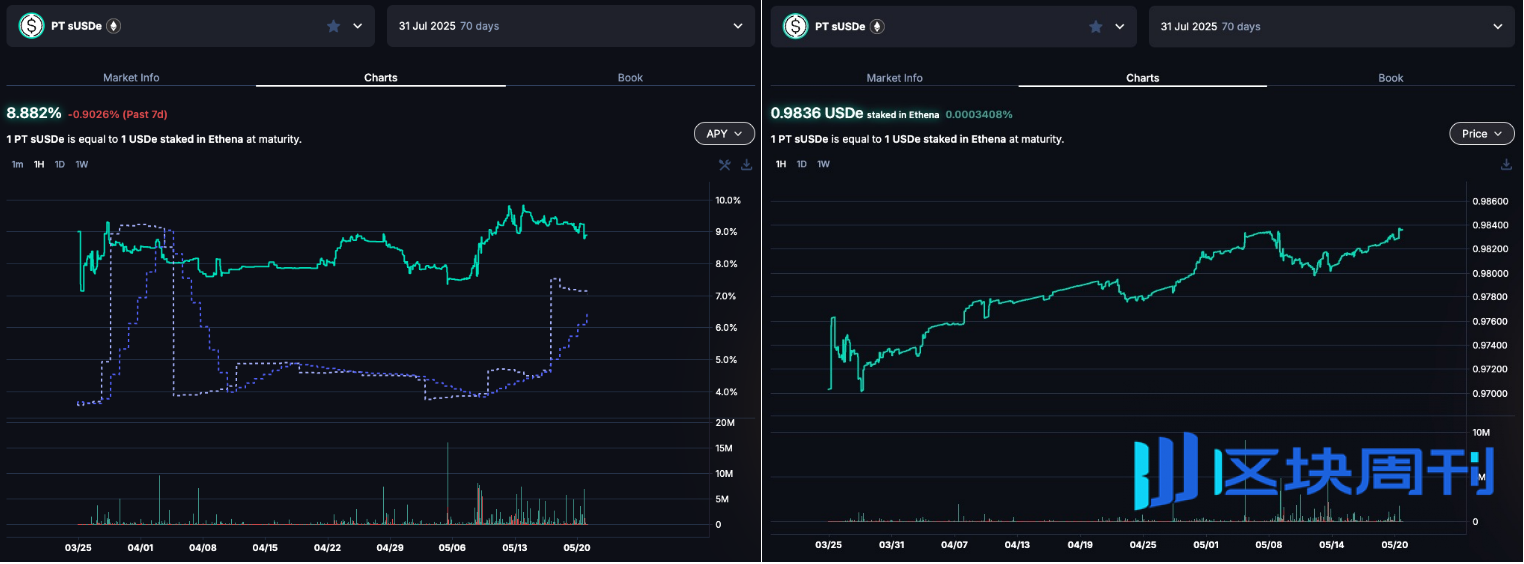Switch to Market Info tab in the APY panel
The image size is (1524, 564).
131,77
